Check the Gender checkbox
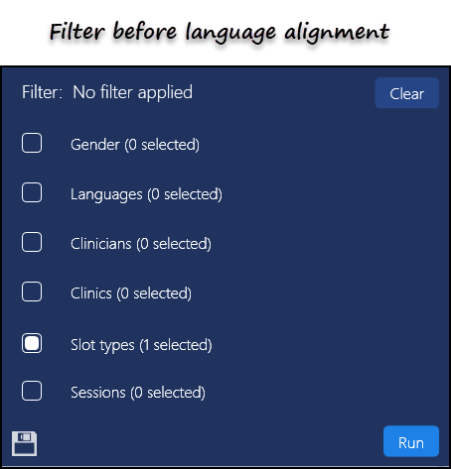This screenshot has width=451, height=469. pos(32,143)
